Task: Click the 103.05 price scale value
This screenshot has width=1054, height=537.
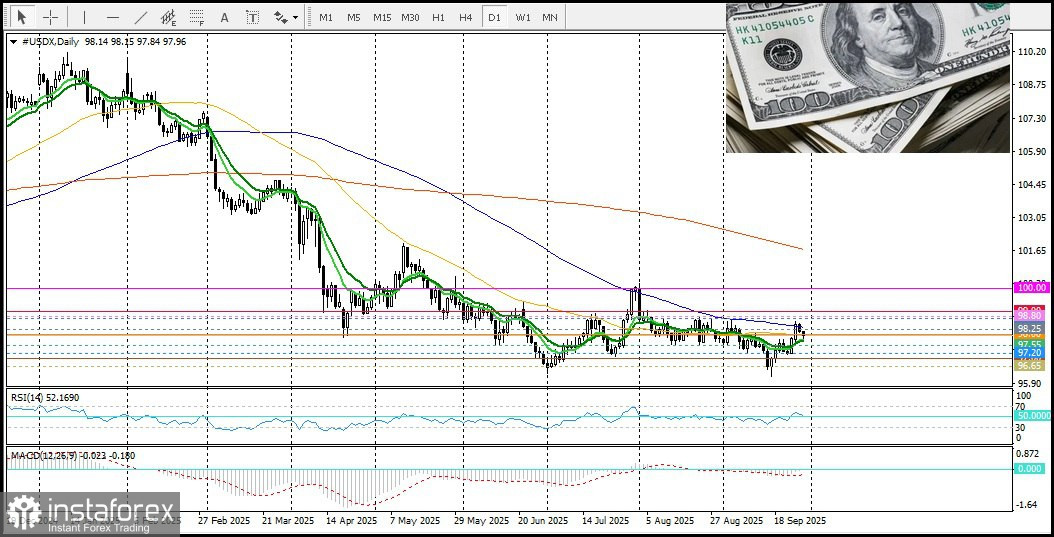Action: [1032, 218]
